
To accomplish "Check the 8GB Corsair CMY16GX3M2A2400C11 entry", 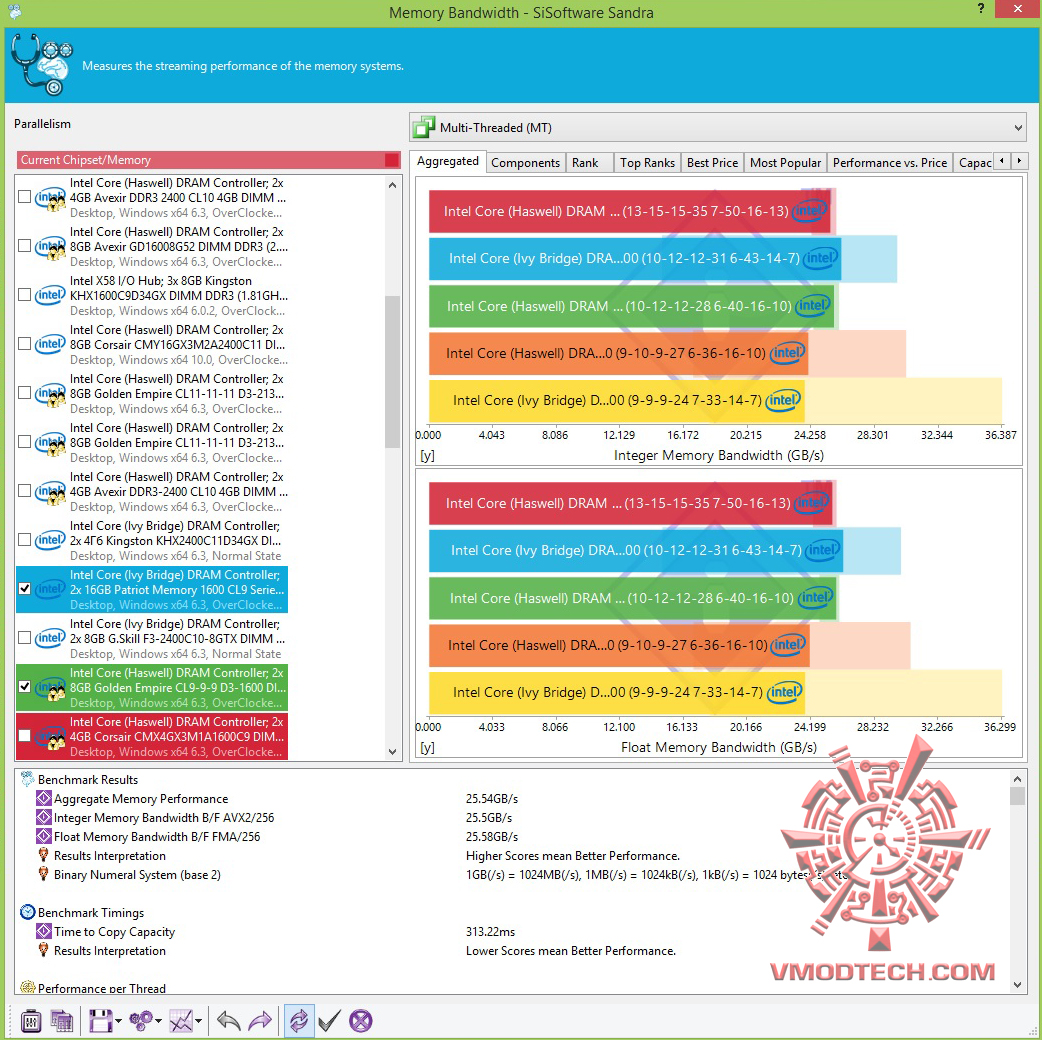I will pyautogui.click(x=25, y=344).
